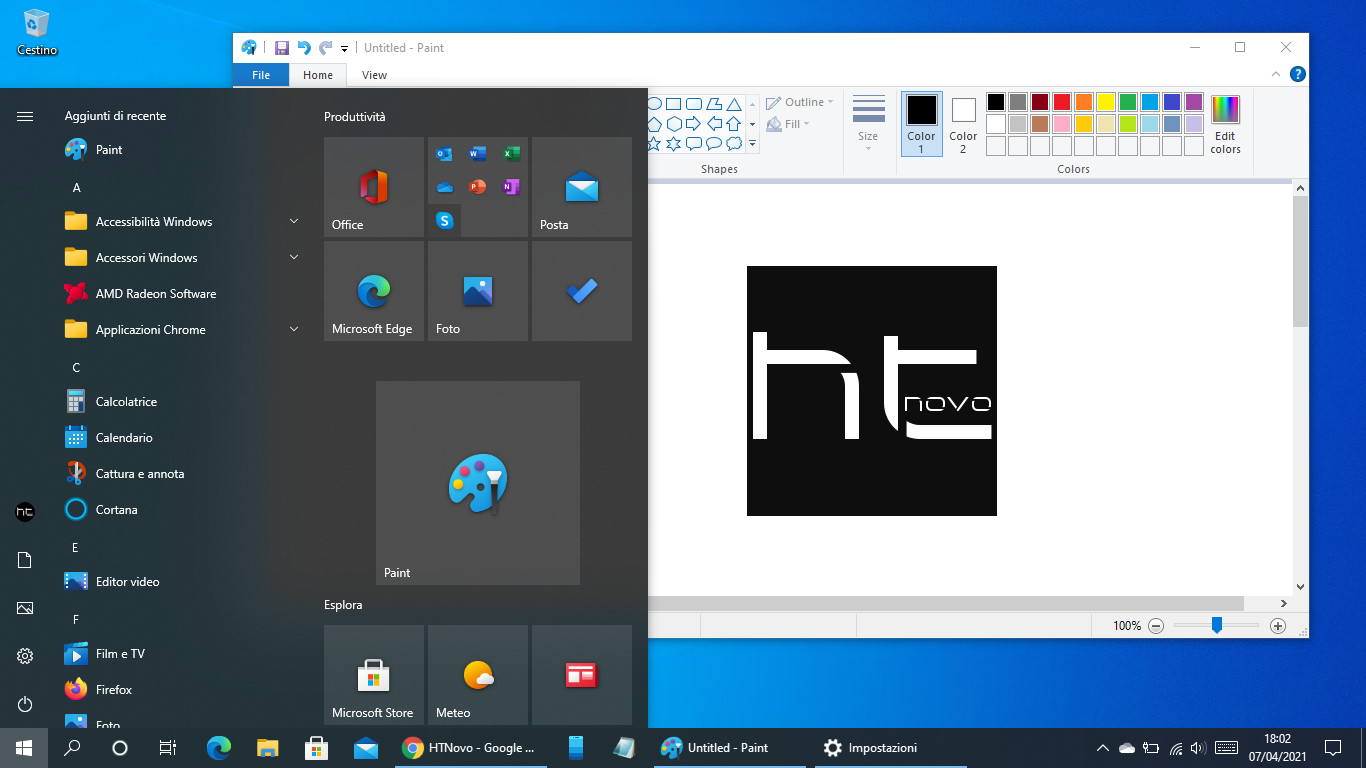Select the Oval shape tool
This screenshot has width=1366, height=768.
click(654, 103)
